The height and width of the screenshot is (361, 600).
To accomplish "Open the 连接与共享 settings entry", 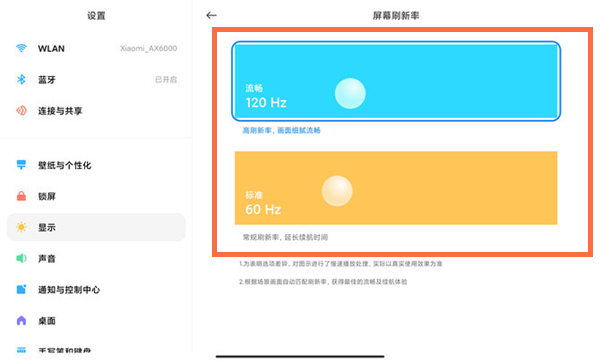I will 96,111.
